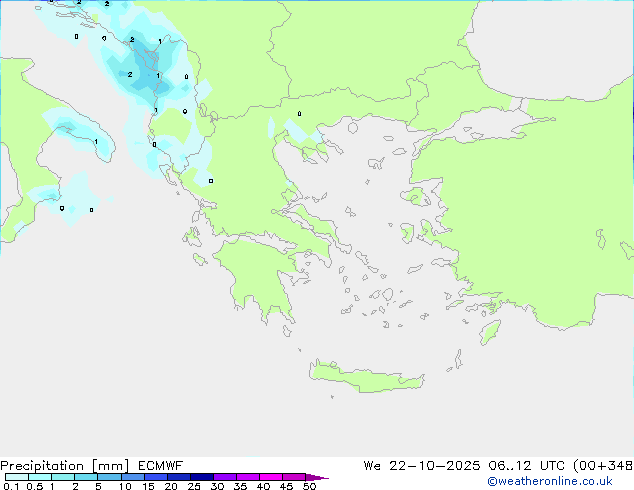The height and width of the screenshot is (490, 634).
Task: Click the legend label '10'
Action: click(125, 486)
